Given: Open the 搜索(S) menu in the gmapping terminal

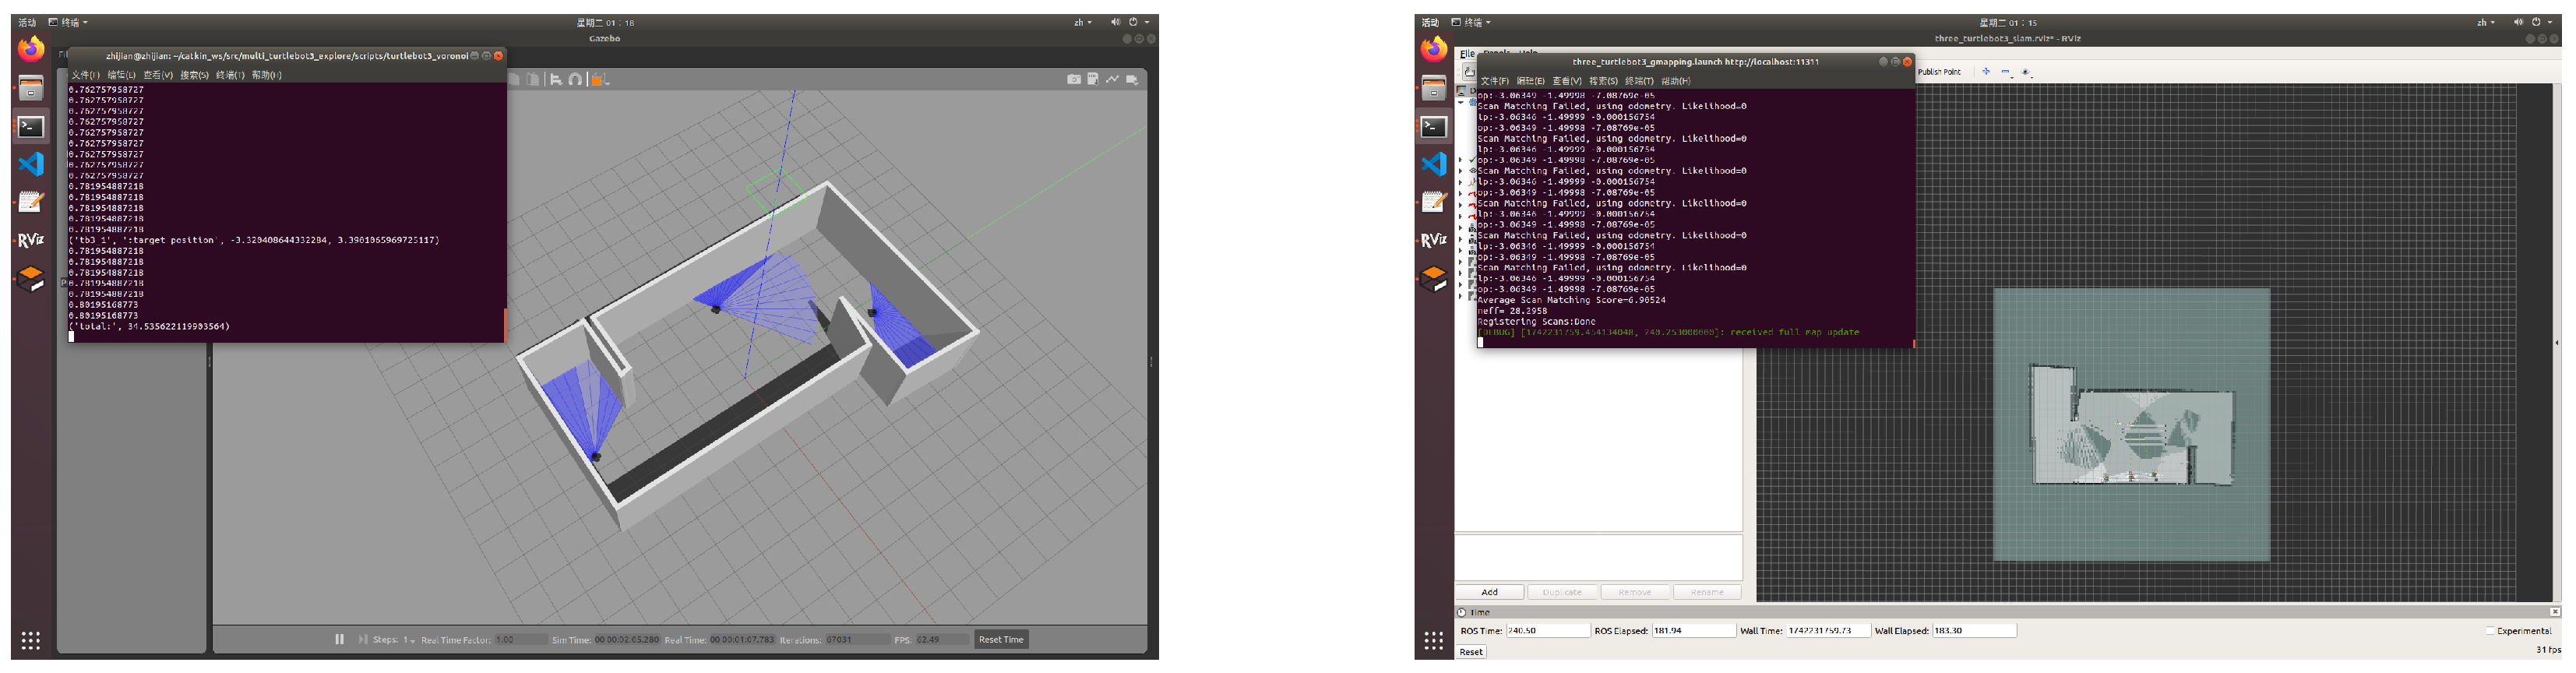Looking at the screenshot, I should point(1602,81).
